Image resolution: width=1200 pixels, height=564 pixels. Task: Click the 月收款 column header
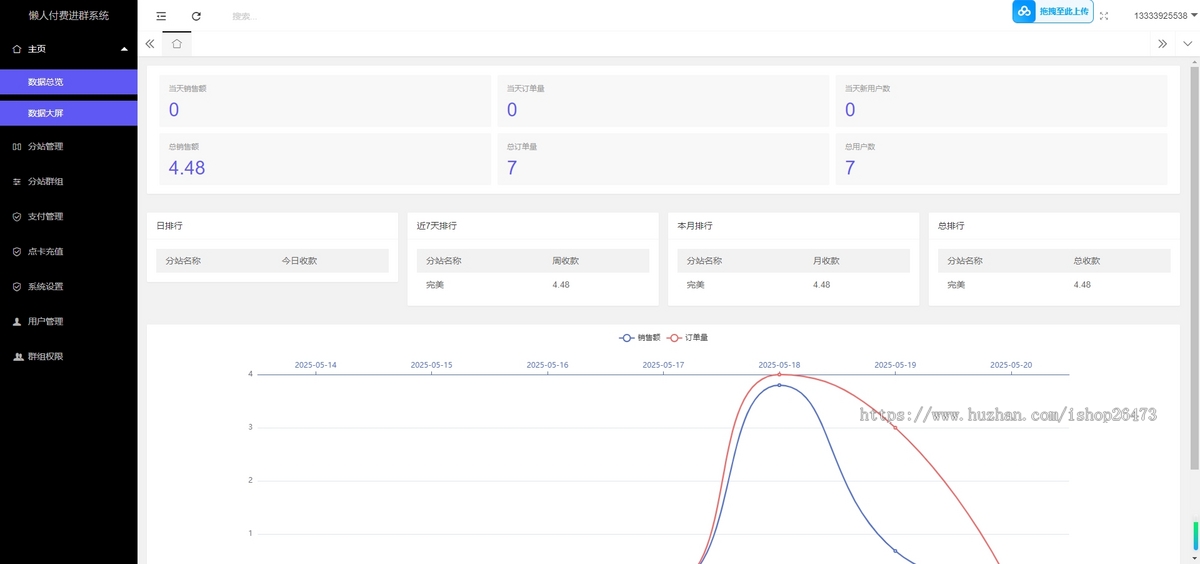(x=826, y=261)
